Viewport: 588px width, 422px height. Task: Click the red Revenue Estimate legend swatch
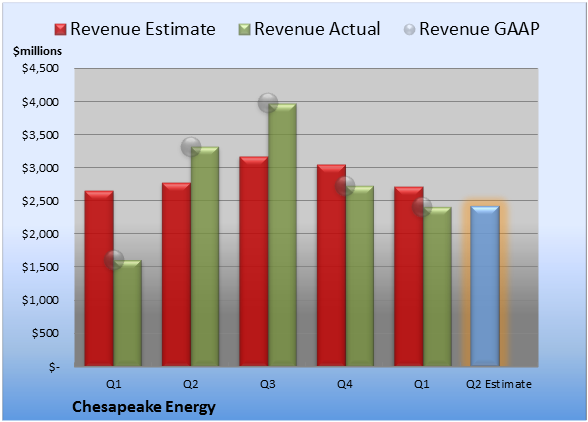[x=60, y=29]
